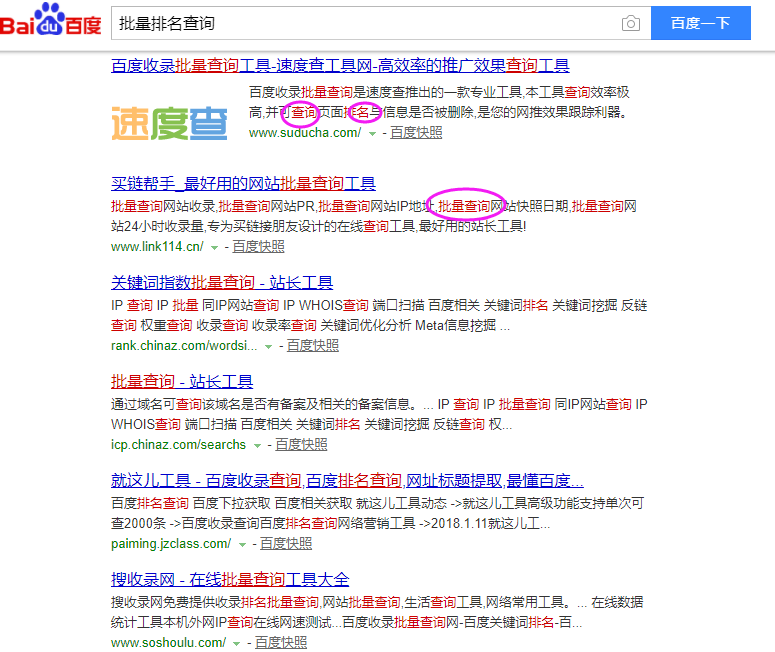Click paiming.jzclass.com/ URL
775x652 pixels.
(x=171, y=543)
